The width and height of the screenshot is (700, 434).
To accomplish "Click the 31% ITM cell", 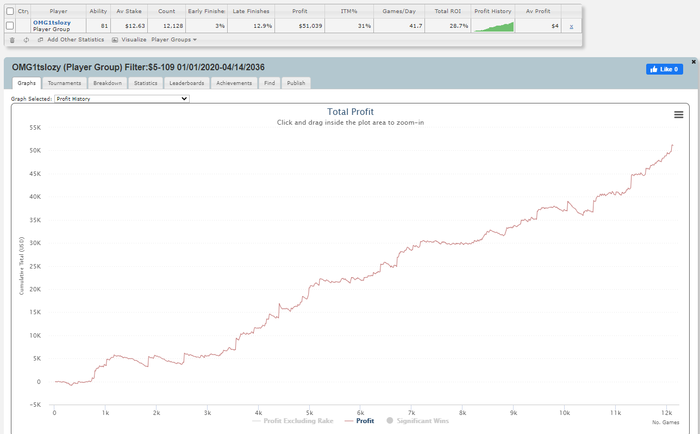I will (349, 26).
